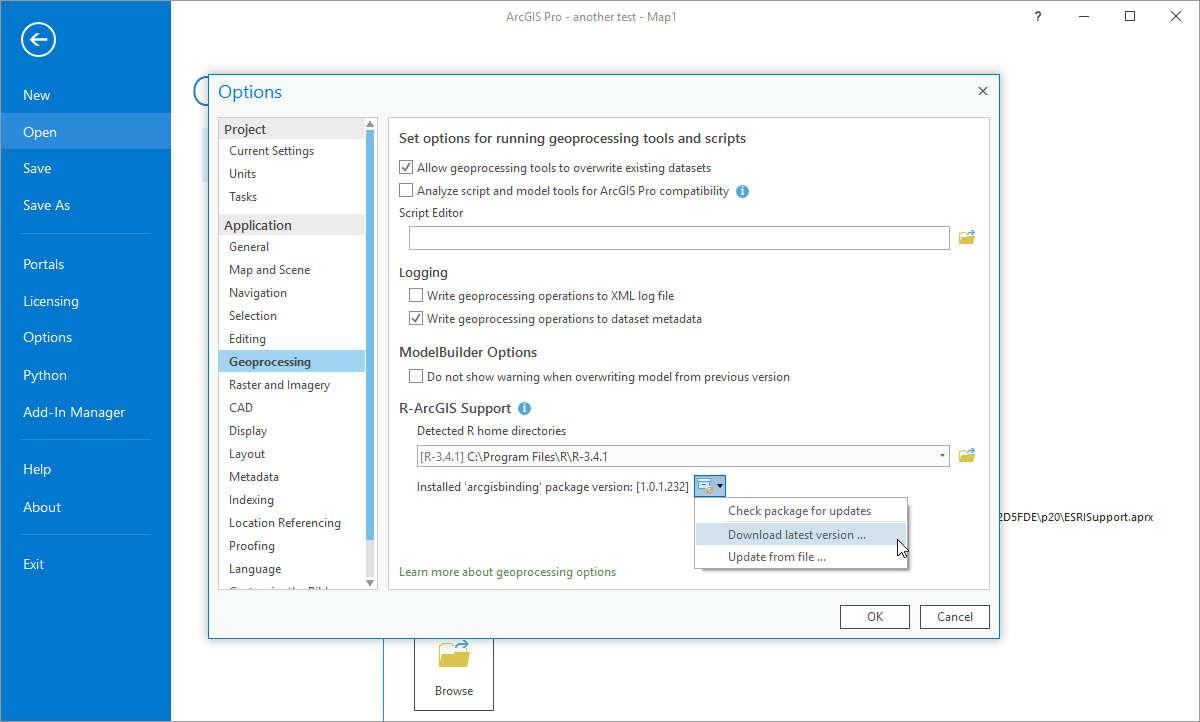Close the Options dialog with X
This screenshot has height=722, width=1200.
pyautogui.click(x=983, y=91)
